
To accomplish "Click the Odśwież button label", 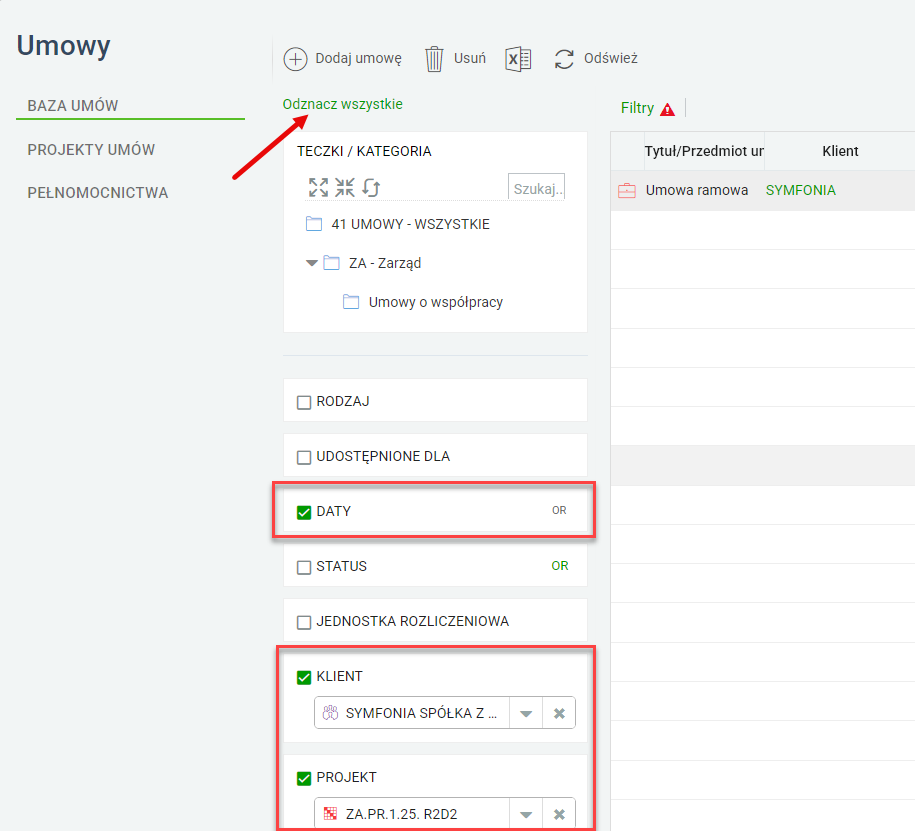I will pyautogui.click(x=610, y=58).
